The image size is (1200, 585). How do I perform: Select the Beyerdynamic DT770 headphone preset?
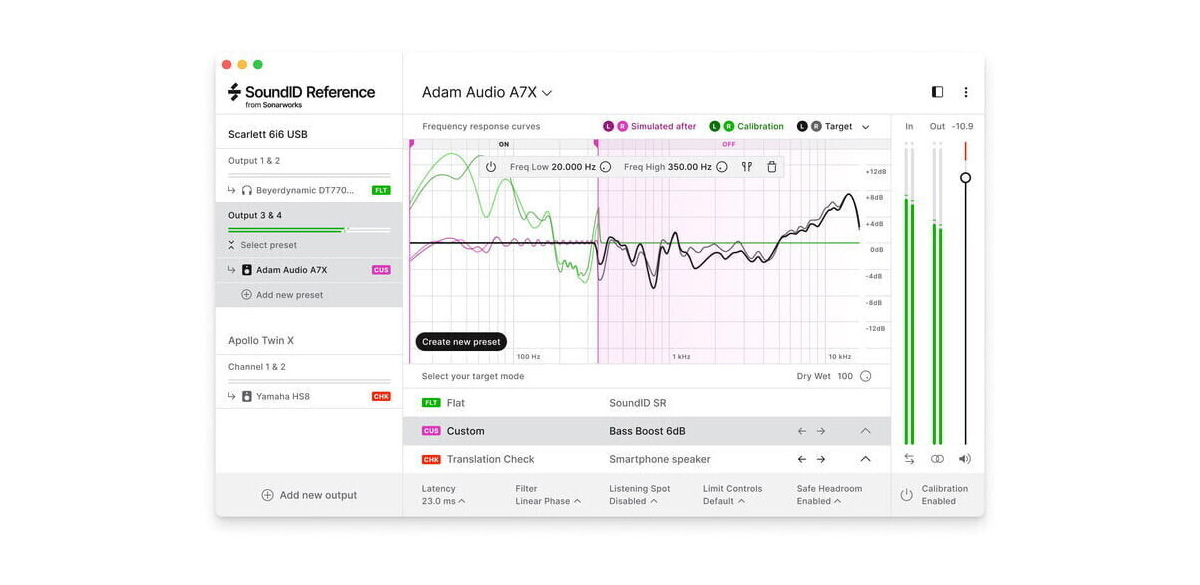point(309,190)
